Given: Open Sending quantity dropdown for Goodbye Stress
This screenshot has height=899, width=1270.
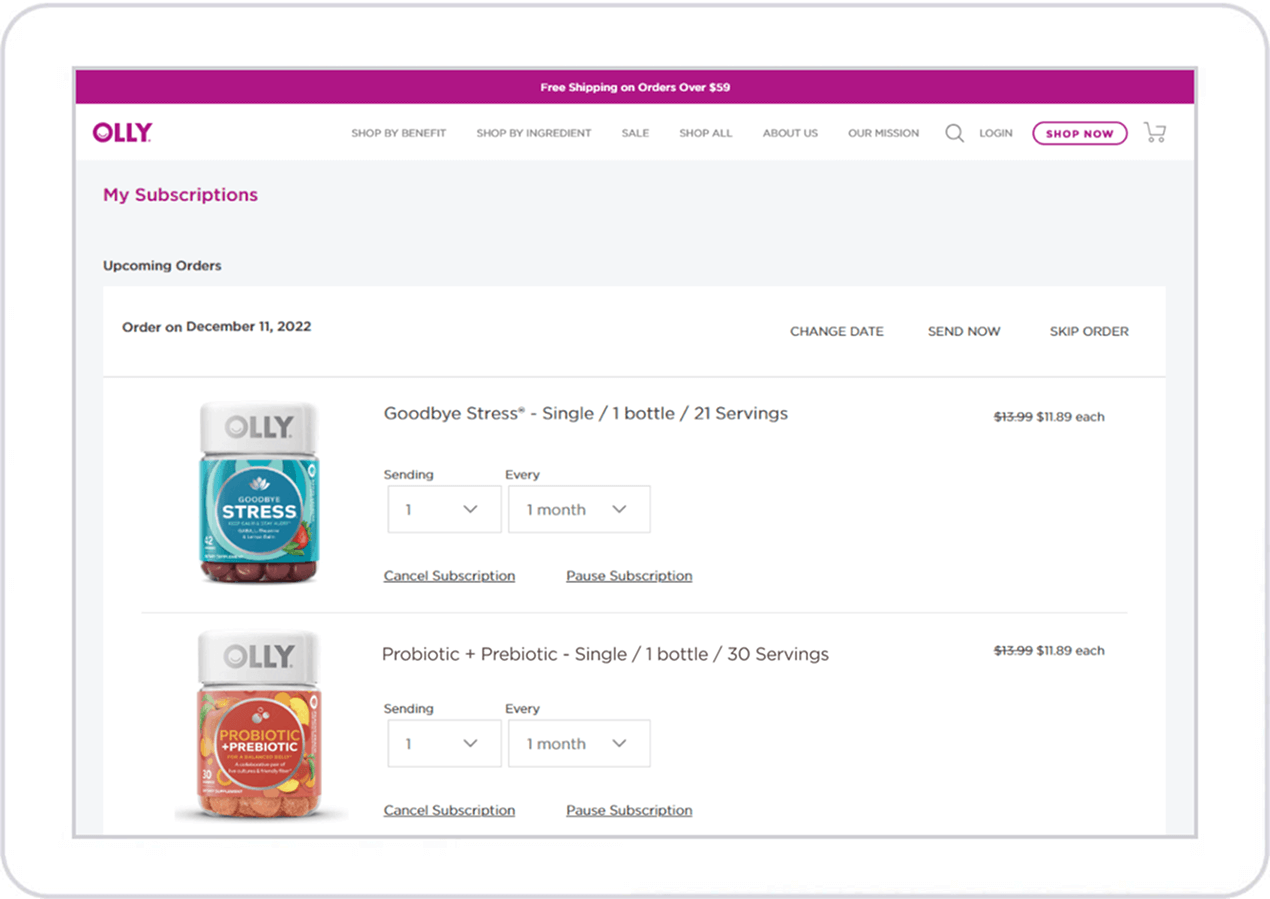Looking at the screenshot, I should (x=444, y=509).
